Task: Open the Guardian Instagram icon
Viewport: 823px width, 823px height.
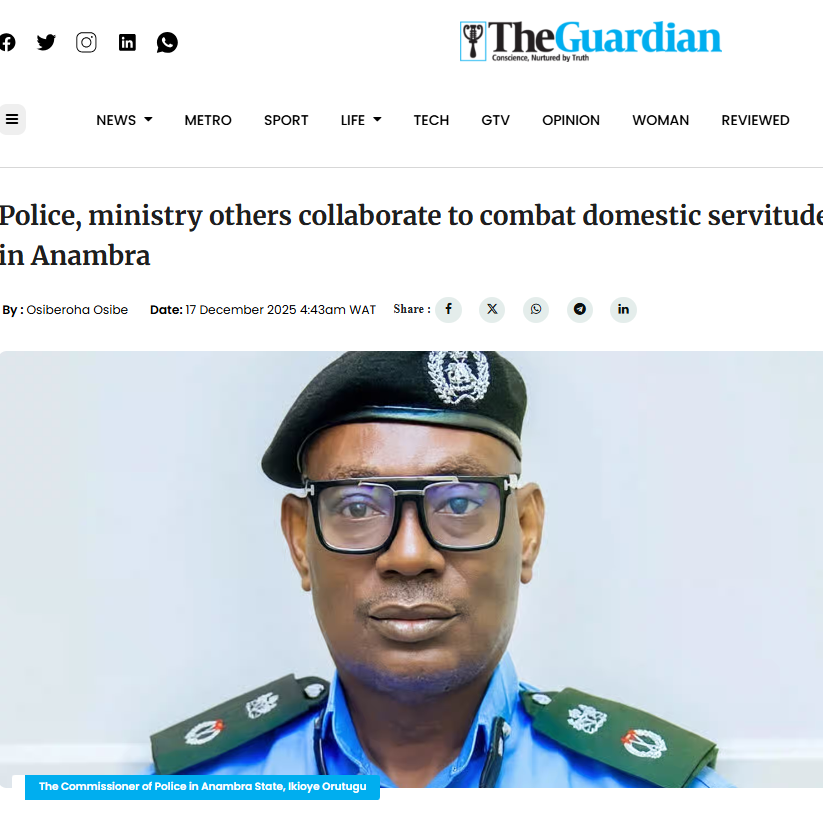Action: 86,43
